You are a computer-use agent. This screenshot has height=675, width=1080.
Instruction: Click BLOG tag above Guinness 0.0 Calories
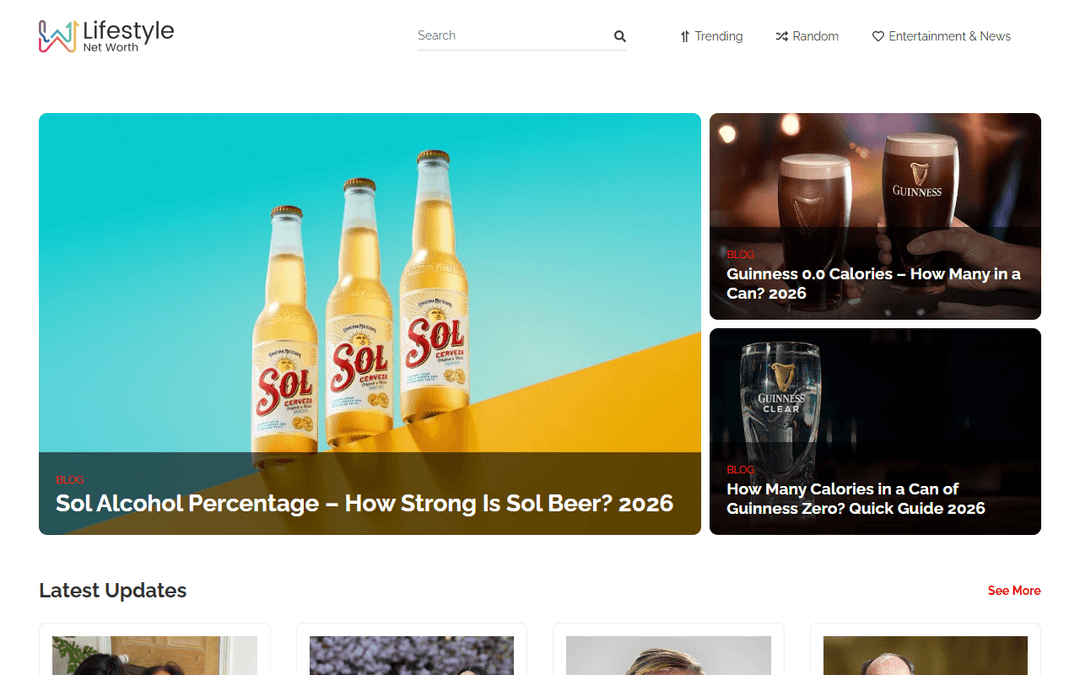tap(740, 255)
